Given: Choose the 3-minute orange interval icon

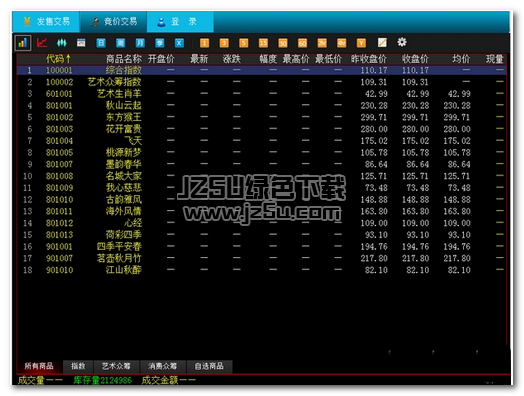Looking at the screenshot, I should pyautogui.click(x=224, y=43).
